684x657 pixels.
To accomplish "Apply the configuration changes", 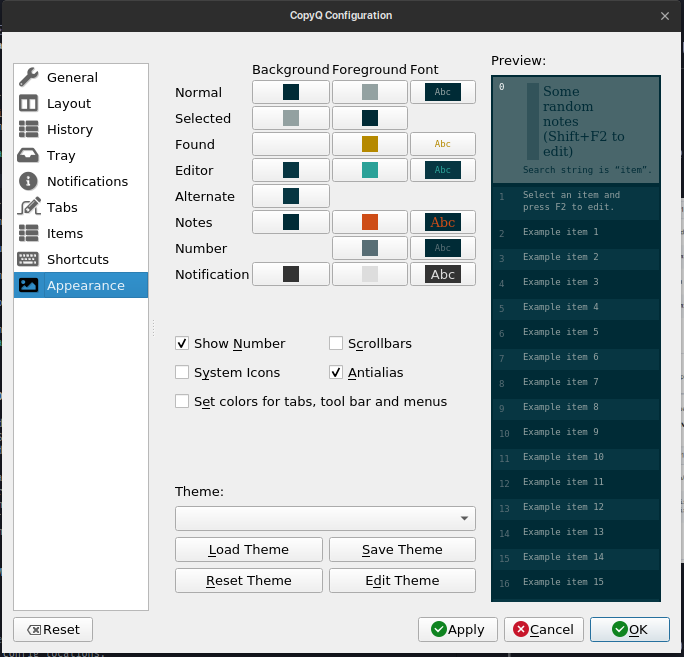I will pyautogui.click(x=458, y=630).
